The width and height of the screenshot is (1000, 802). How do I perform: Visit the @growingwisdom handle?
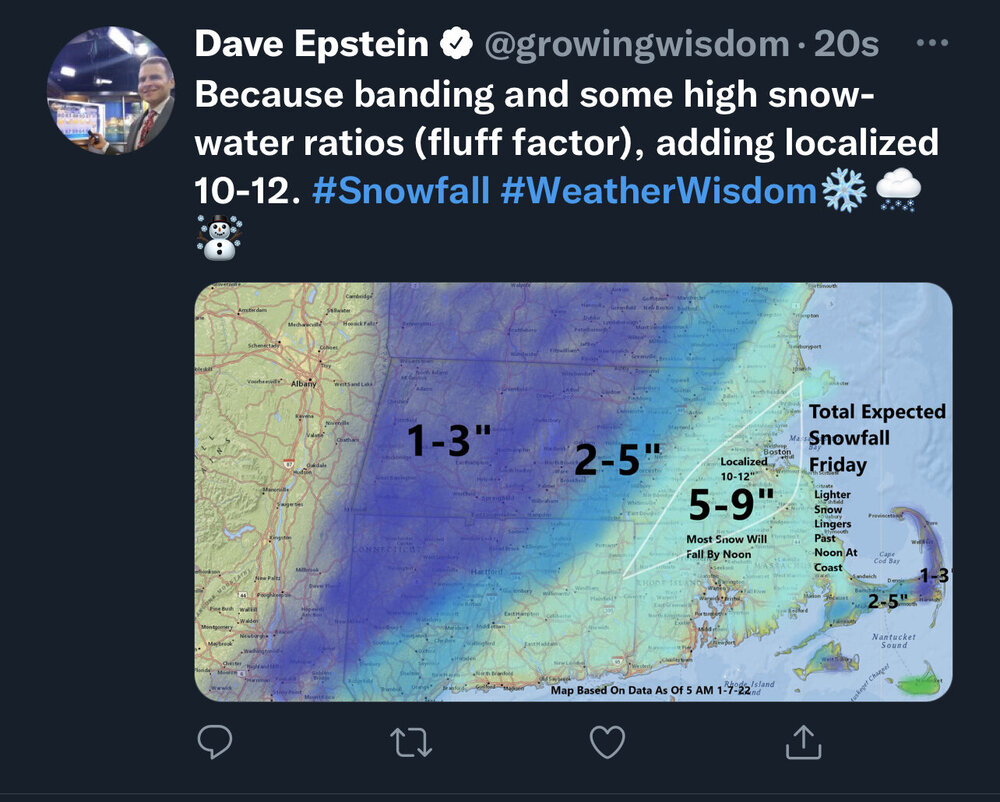[636, 45]
